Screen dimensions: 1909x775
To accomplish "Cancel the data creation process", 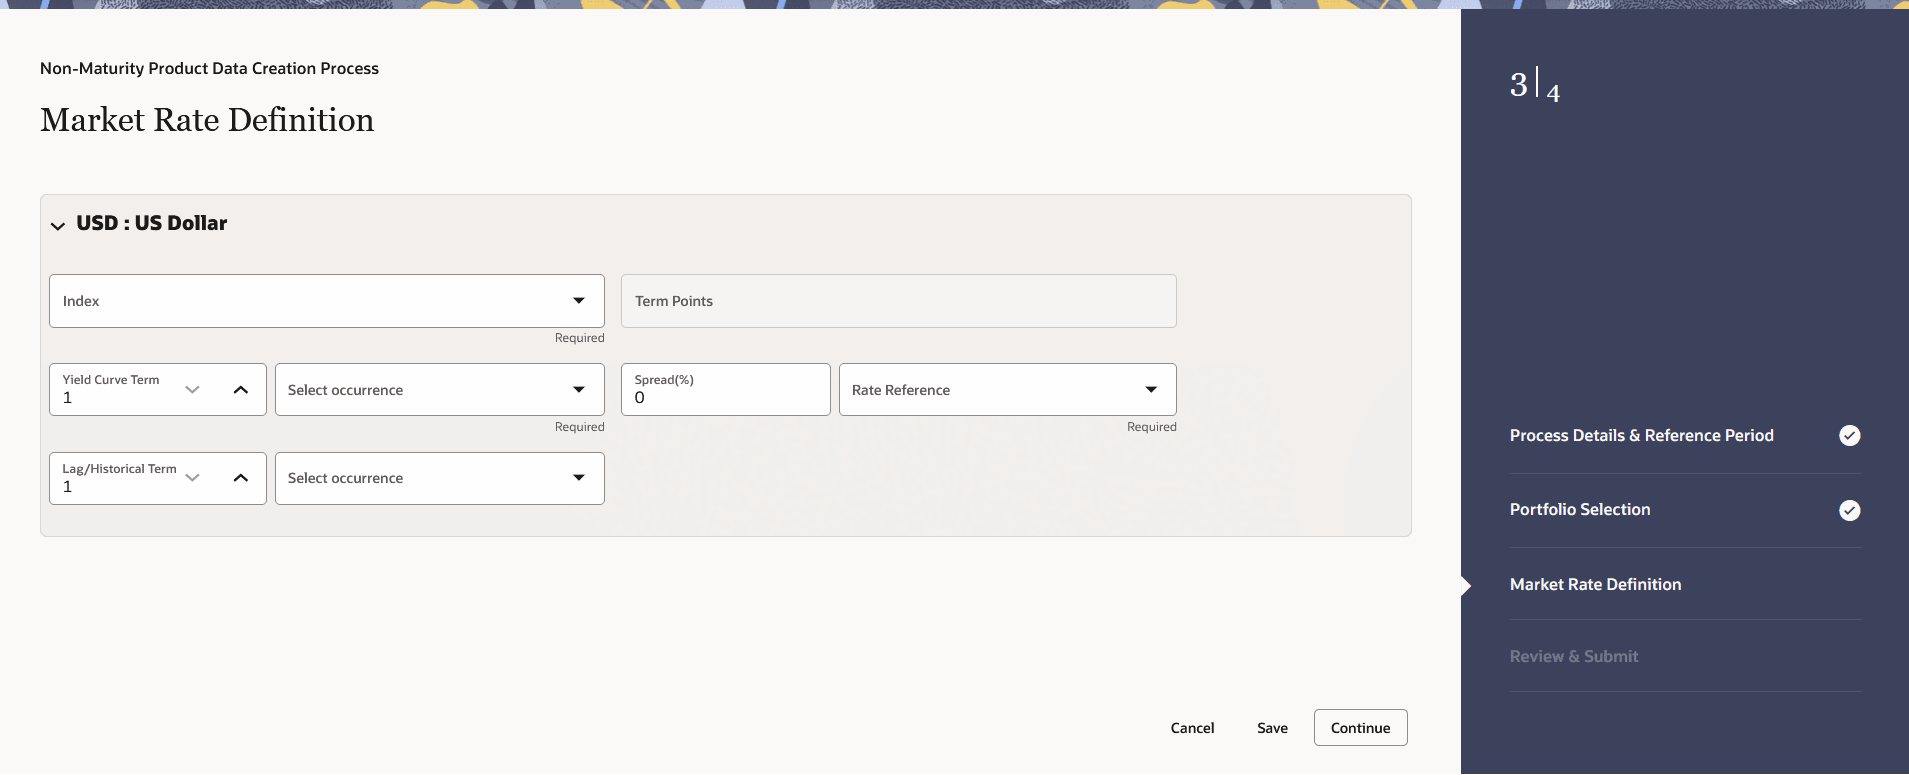I will 1192,728.
